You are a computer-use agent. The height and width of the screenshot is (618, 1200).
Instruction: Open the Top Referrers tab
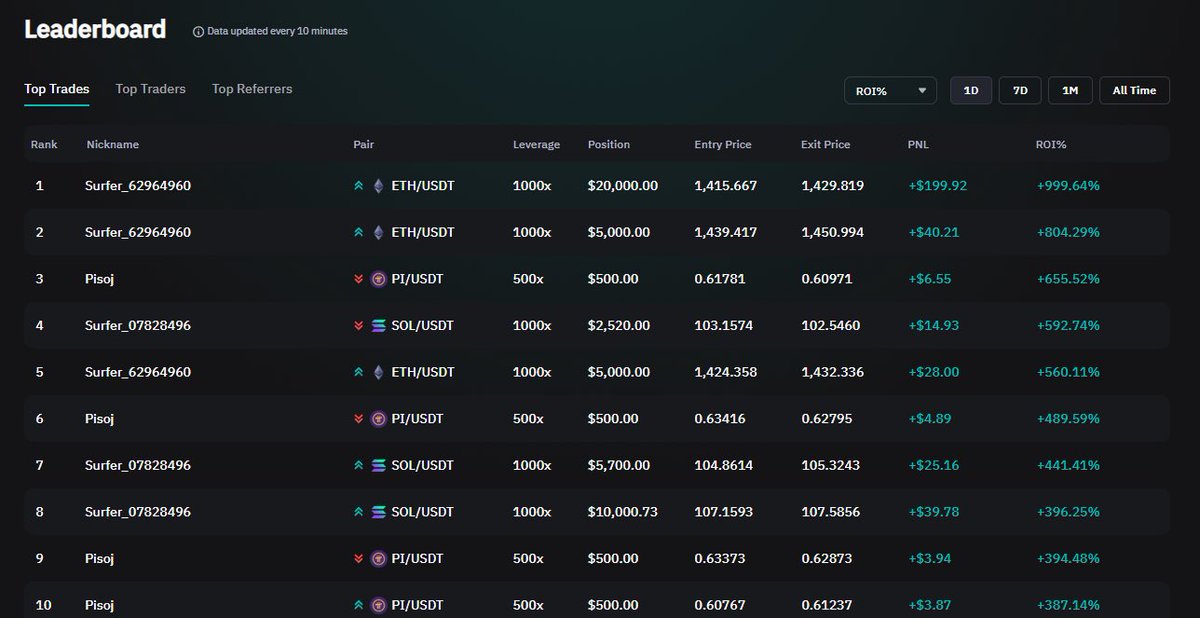(252, 89)
